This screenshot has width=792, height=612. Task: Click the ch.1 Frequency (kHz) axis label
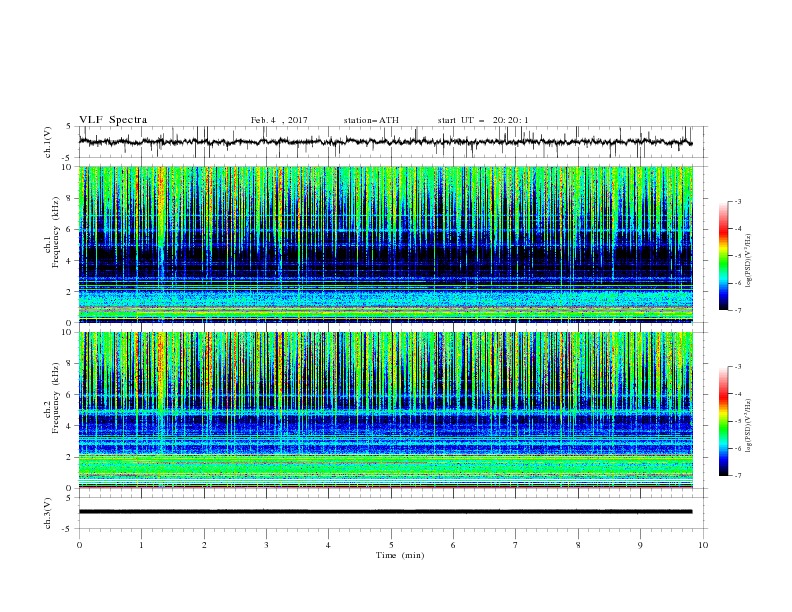pyautogui.click(x=52, y=233)
